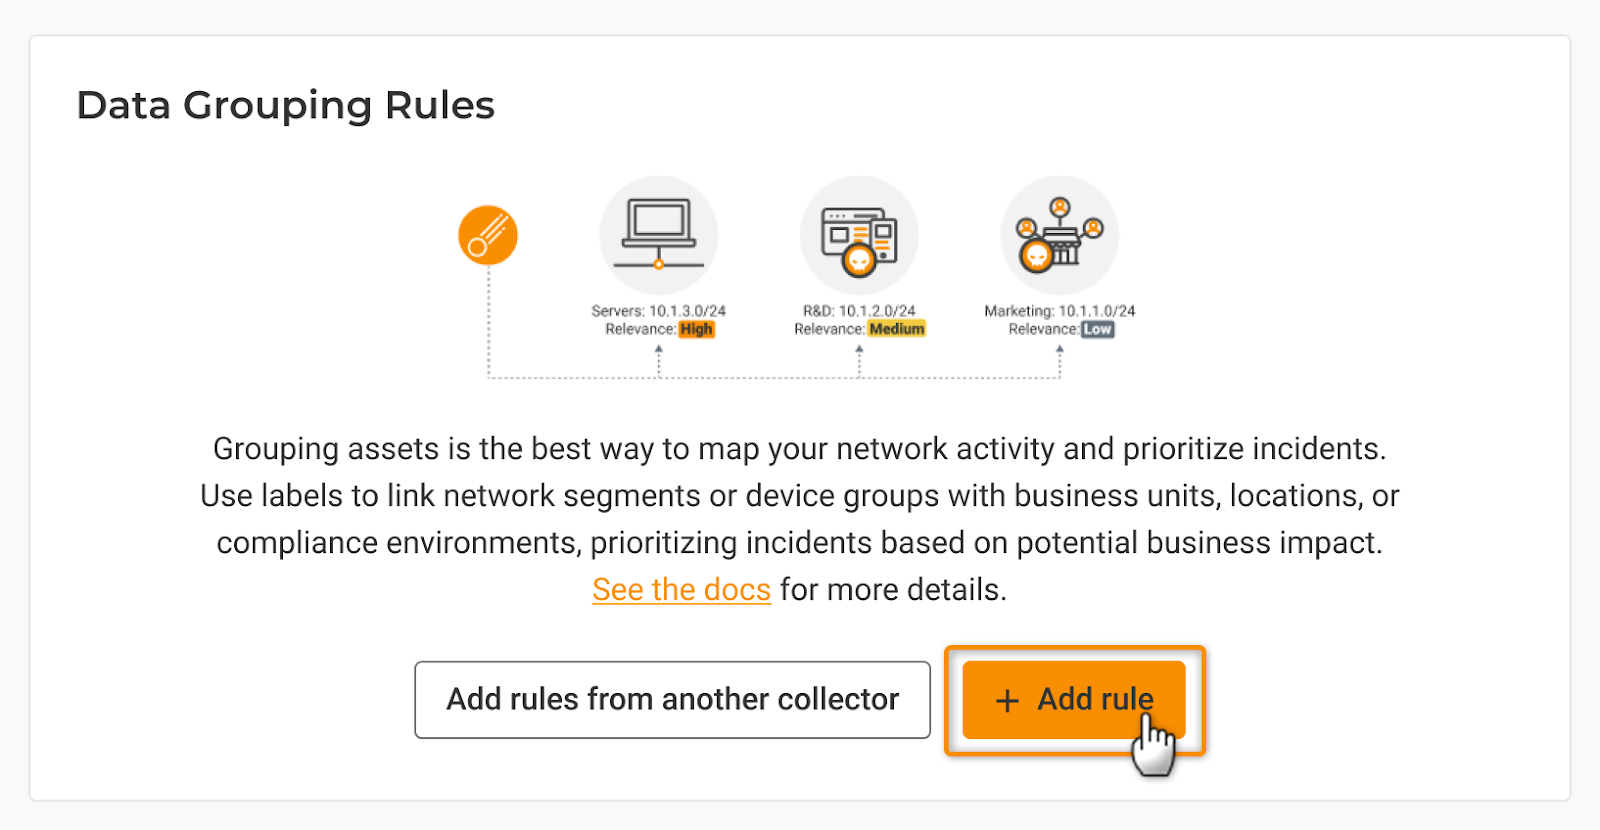Select the orange High relevance badge

[696, 329]
